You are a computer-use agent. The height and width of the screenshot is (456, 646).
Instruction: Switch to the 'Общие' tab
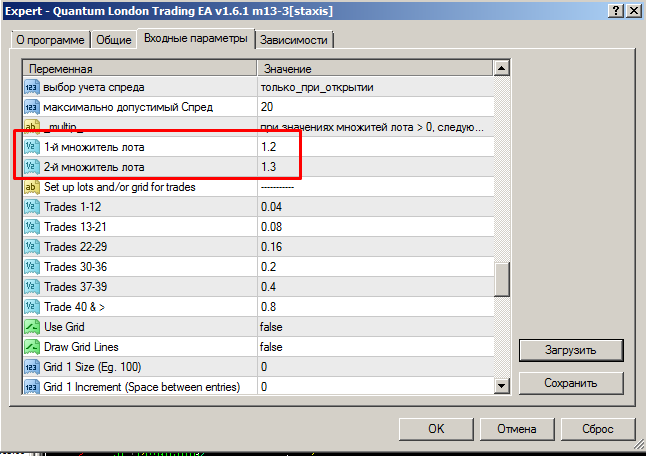click(114, 40)
